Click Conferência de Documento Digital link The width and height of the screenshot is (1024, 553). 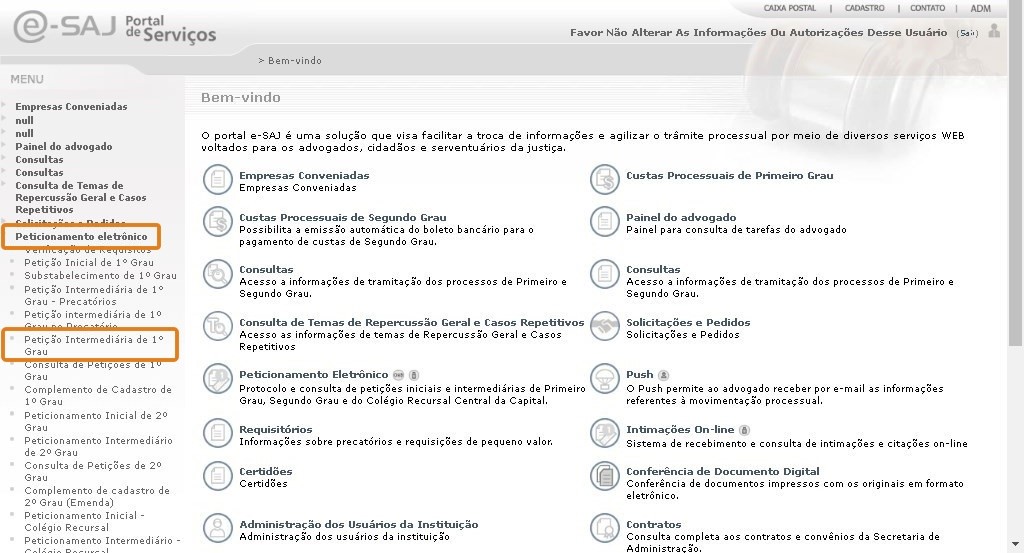tap(723, 471)
